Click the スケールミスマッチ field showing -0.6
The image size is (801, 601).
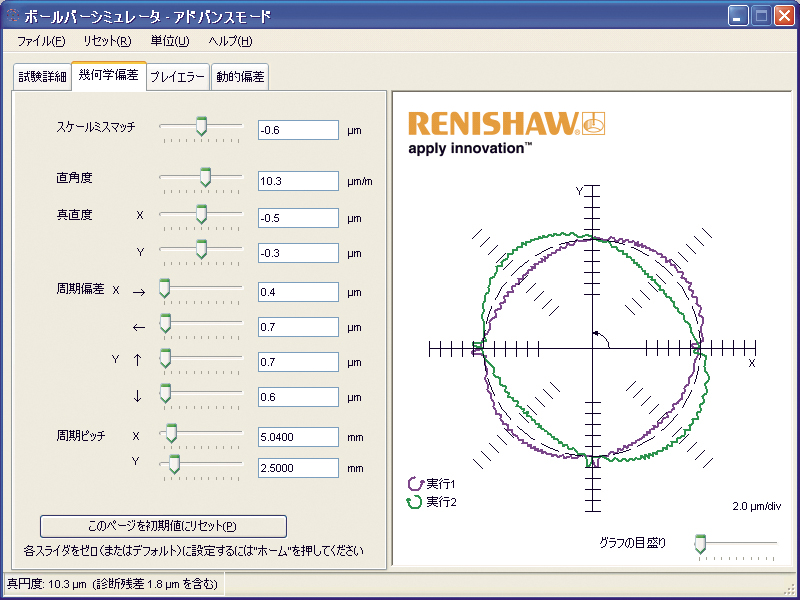coord(298,130)
